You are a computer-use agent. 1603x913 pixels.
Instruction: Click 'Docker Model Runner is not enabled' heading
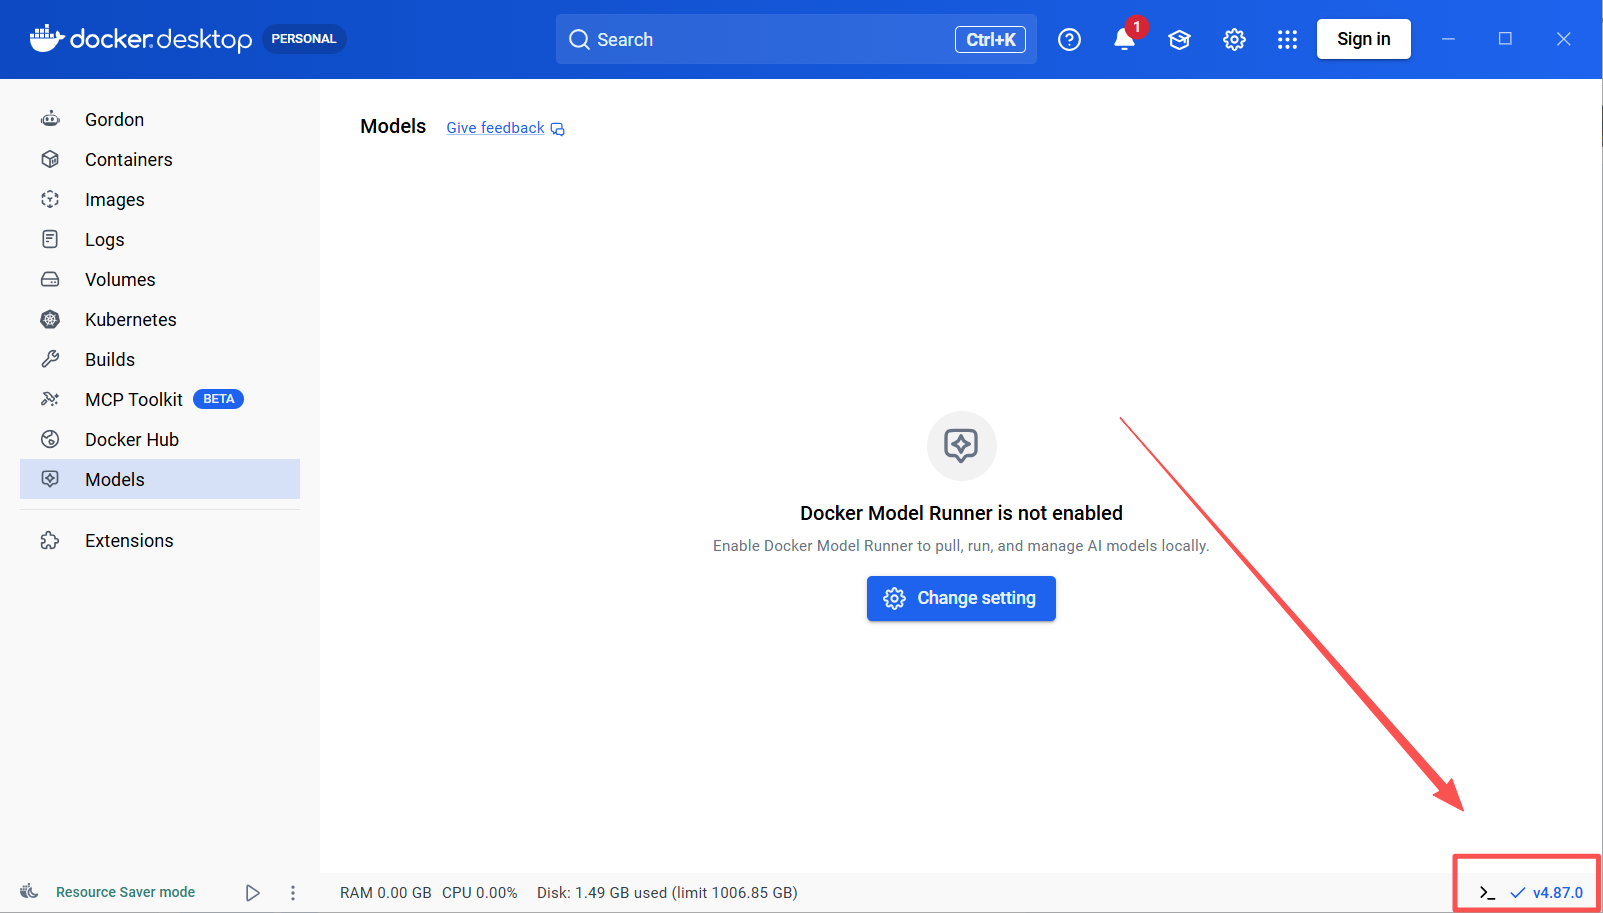(961, 513)
